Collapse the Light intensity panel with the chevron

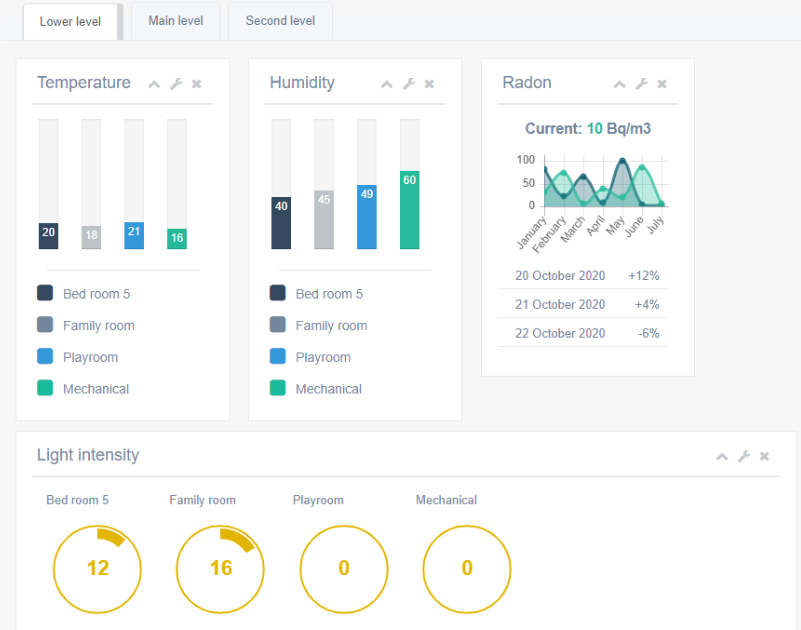(x=722, y=457)
